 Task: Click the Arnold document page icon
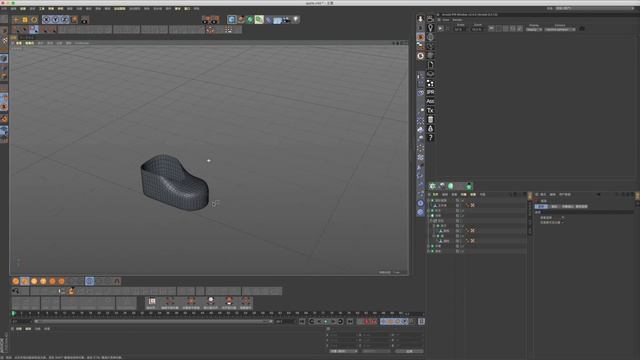click(x=430, y=65)
